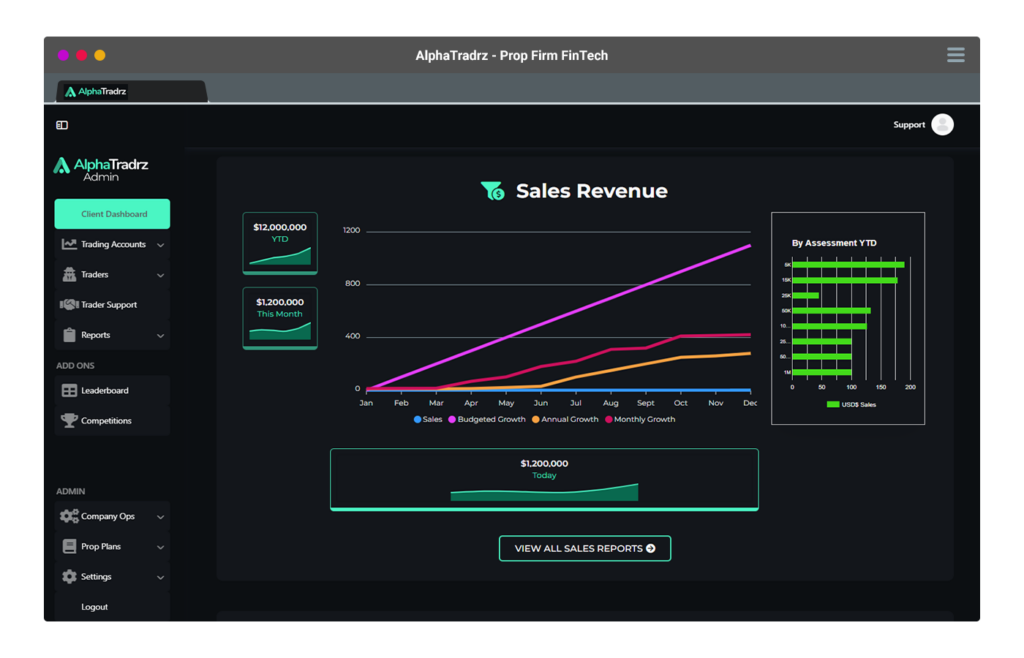1024x658 pixels.
Task: Toggle Budgeted Growth legend item
Action: pyautogui.click(x=487, y=420)
